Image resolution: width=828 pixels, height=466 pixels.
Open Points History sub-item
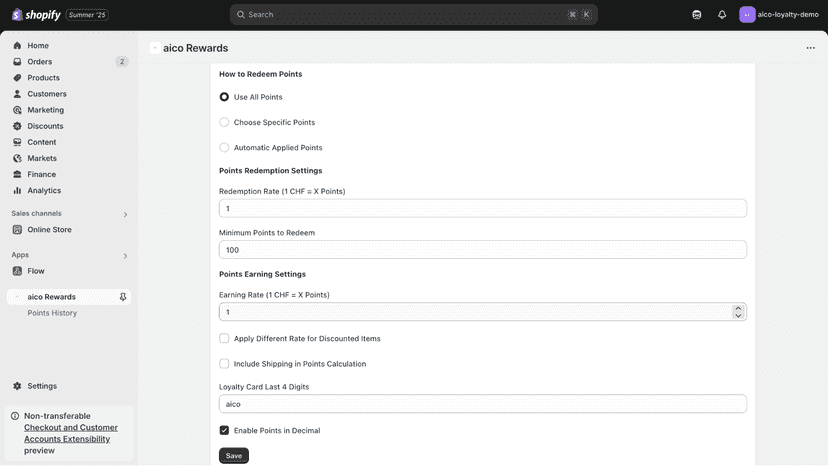(x=52, y=313)
